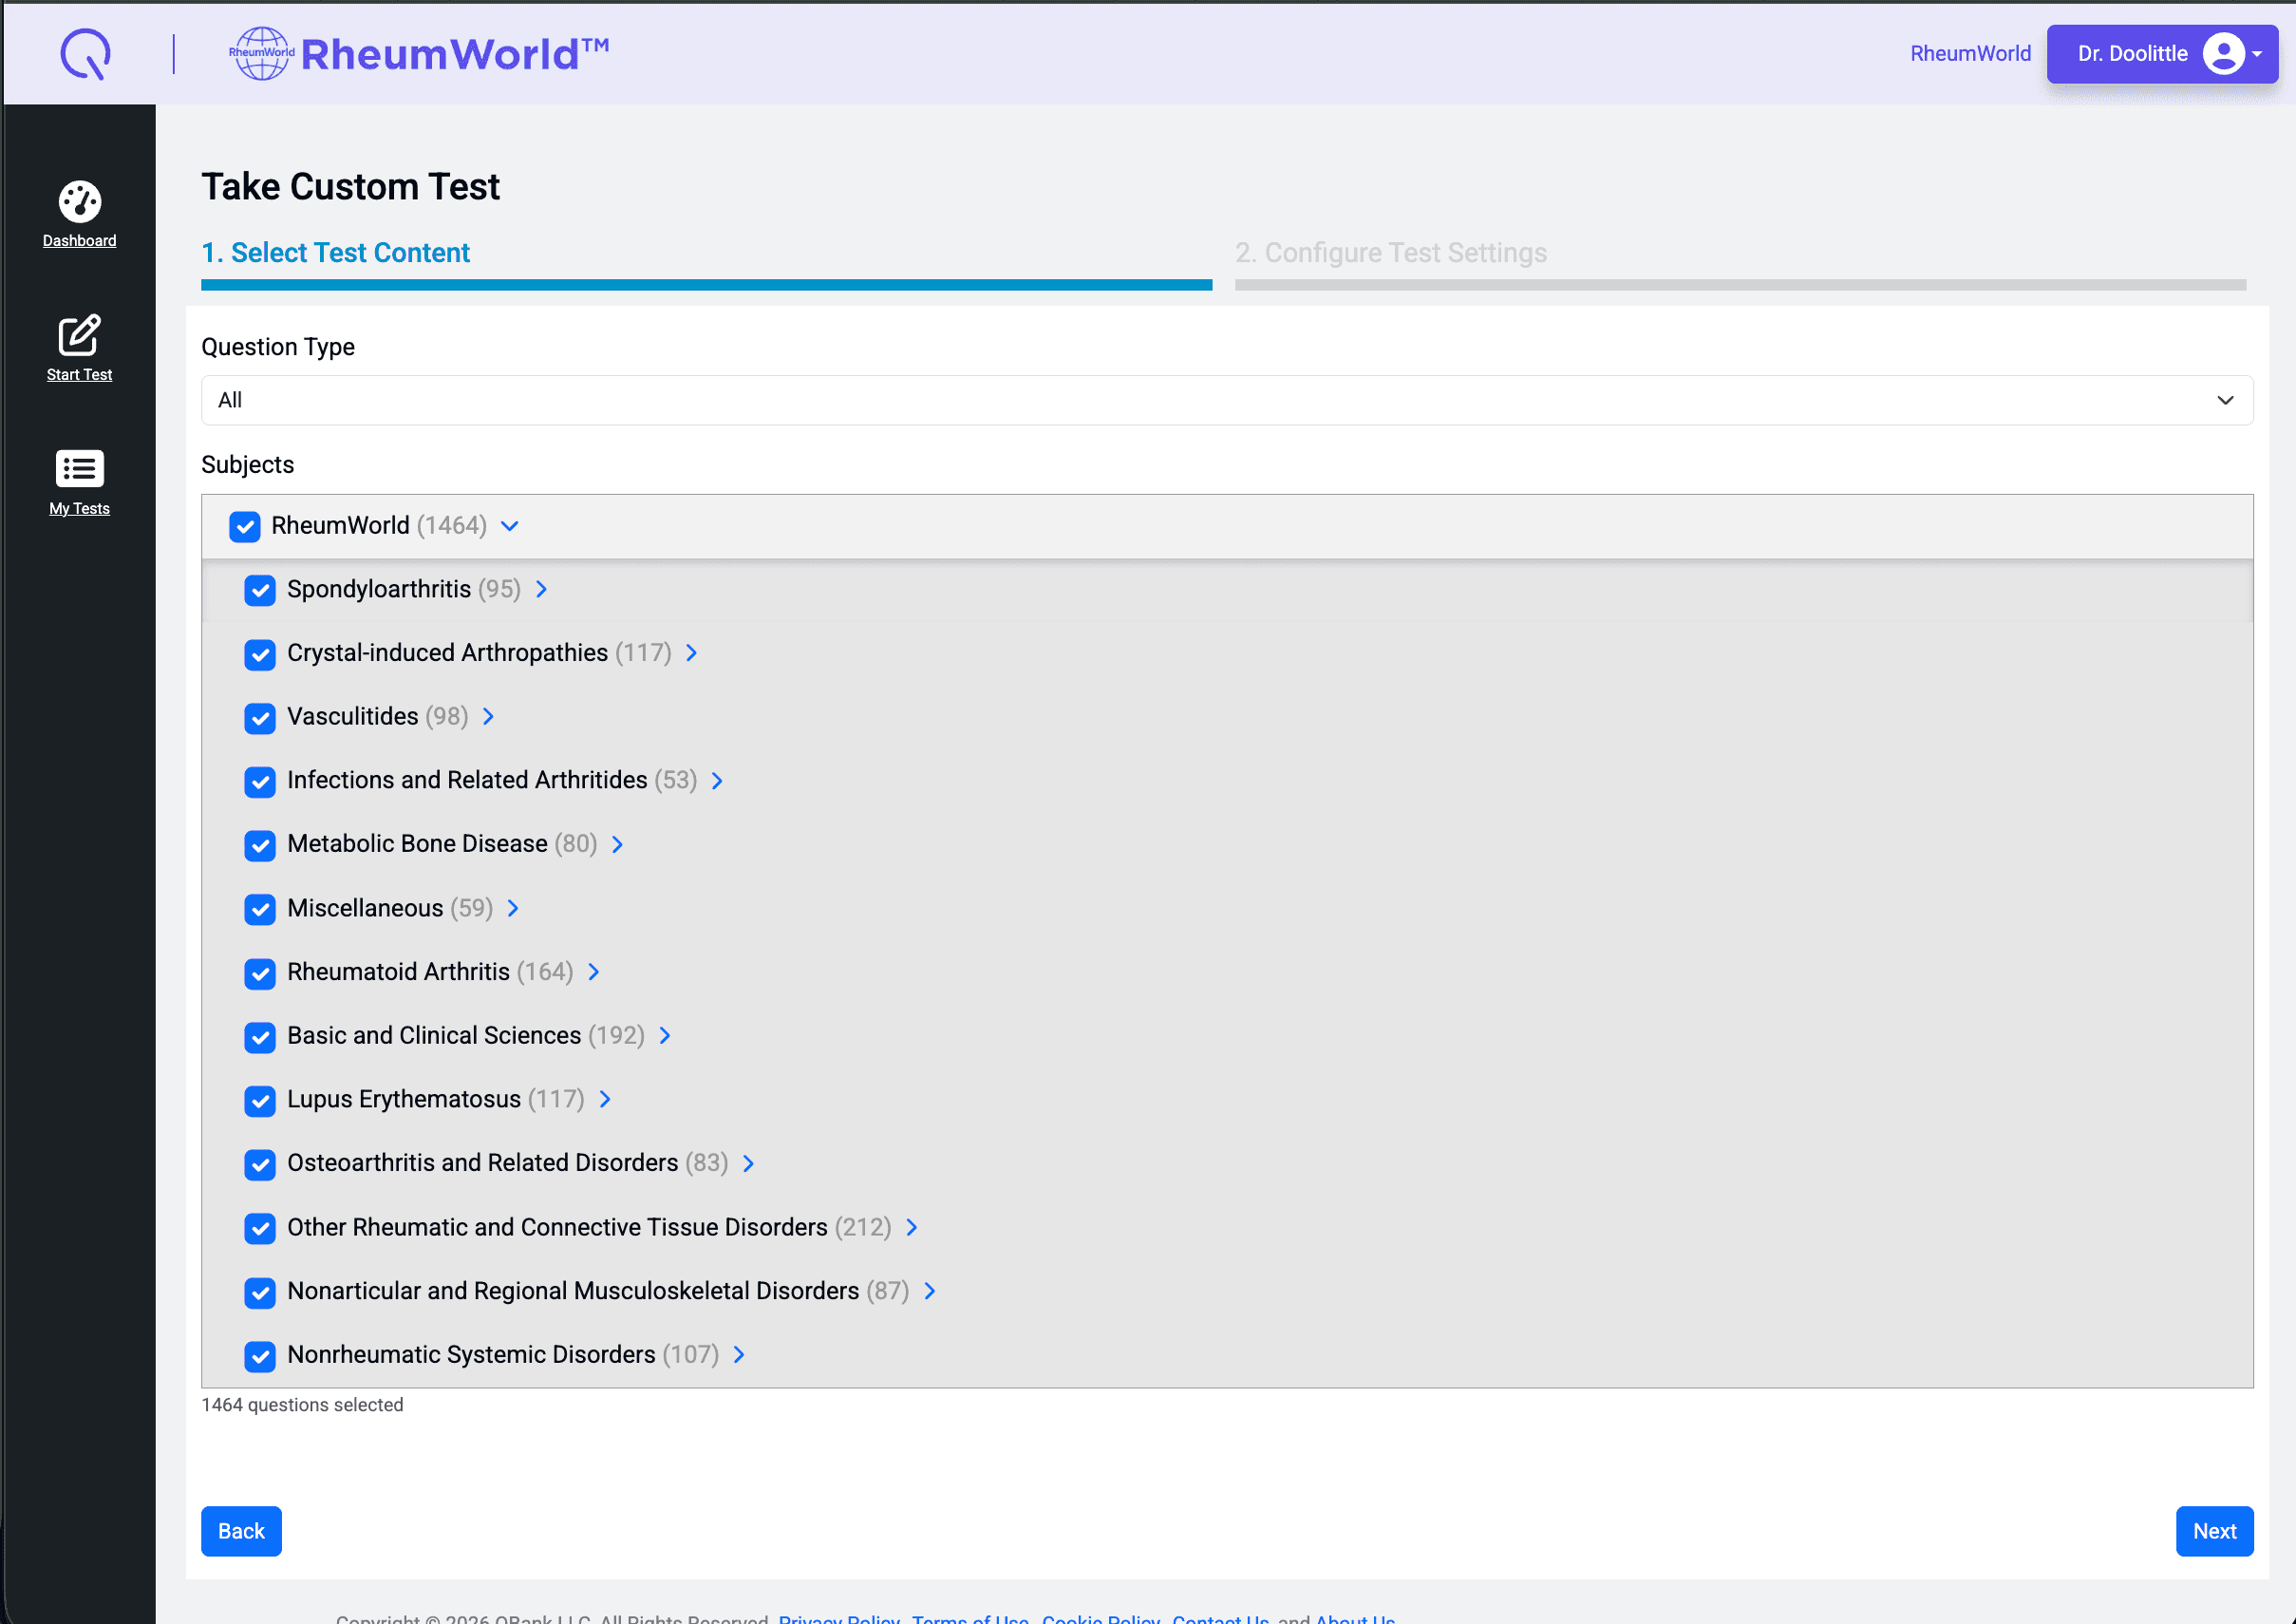
Task: Click the Lupus Erythematosus (117) label
Action: point(435,1099)
